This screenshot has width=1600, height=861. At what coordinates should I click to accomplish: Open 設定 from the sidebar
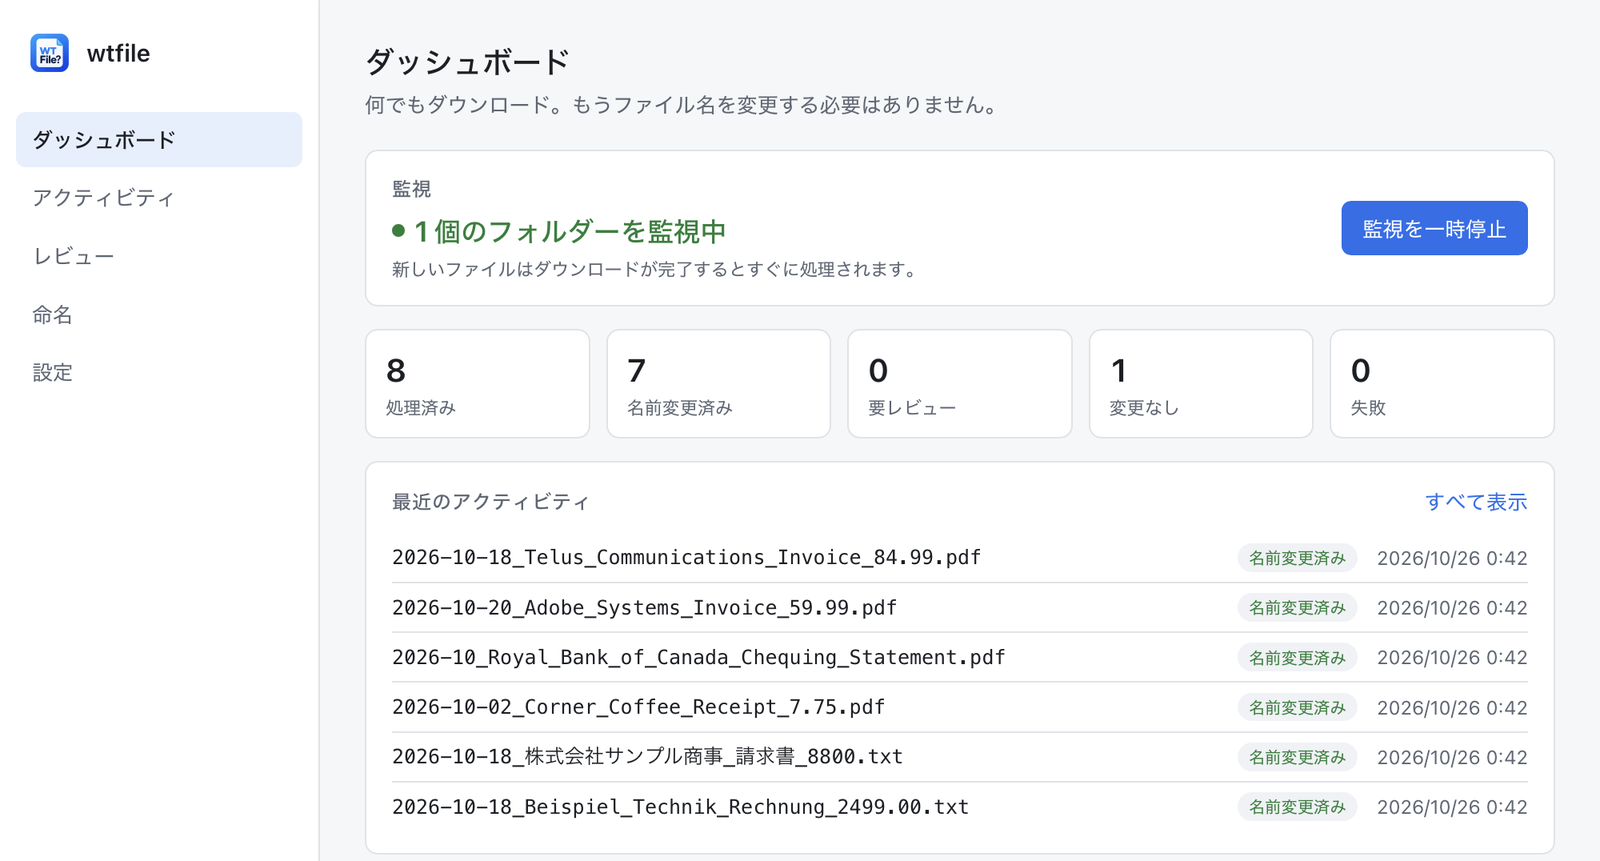pyautogui.click(x=159, y=373)
